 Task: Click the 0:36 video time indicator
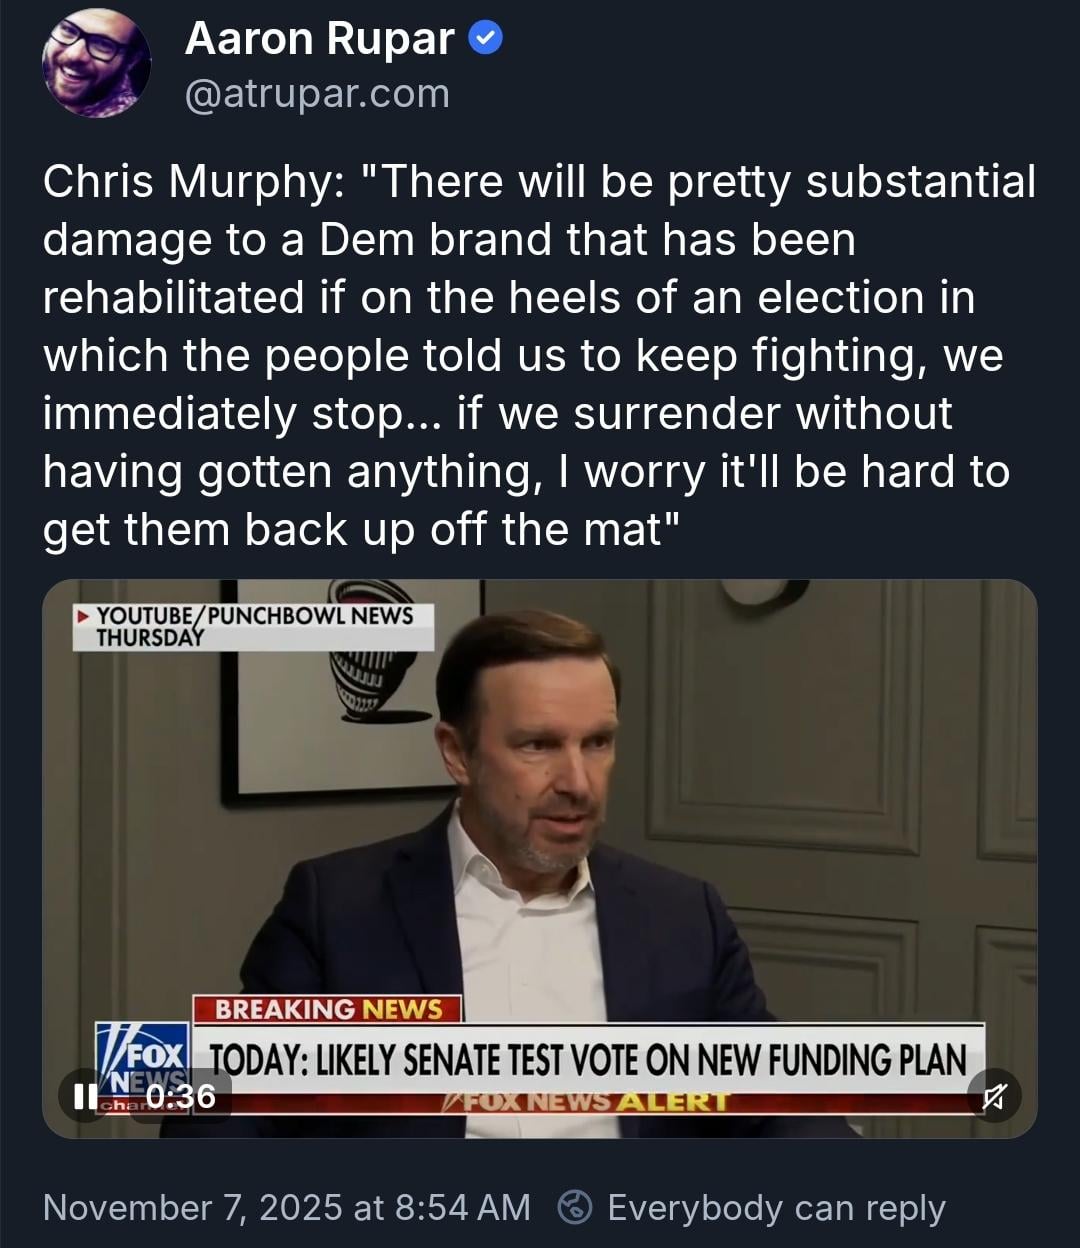tap(181, 1096)
